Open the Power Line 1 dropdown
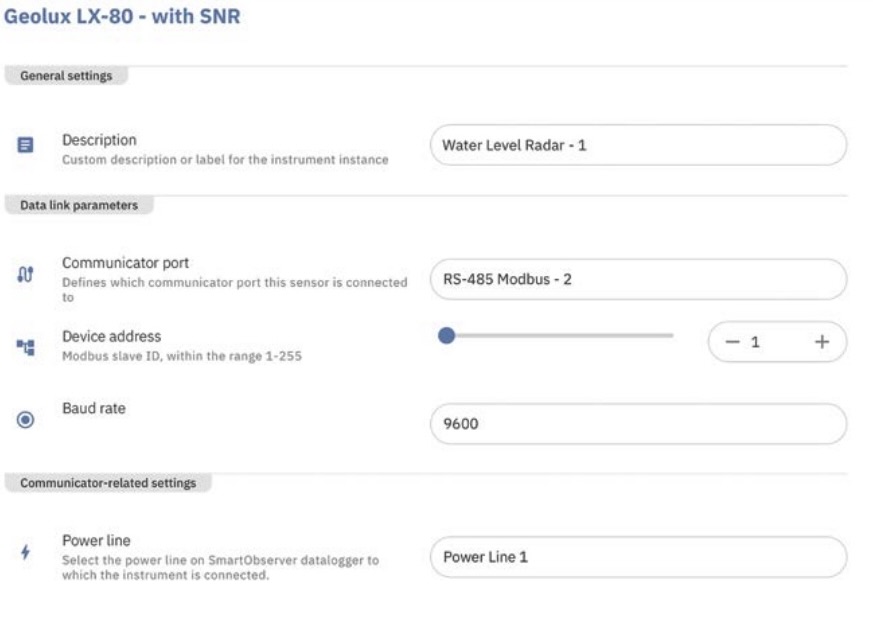873x622 pixels. coord(637,557)
